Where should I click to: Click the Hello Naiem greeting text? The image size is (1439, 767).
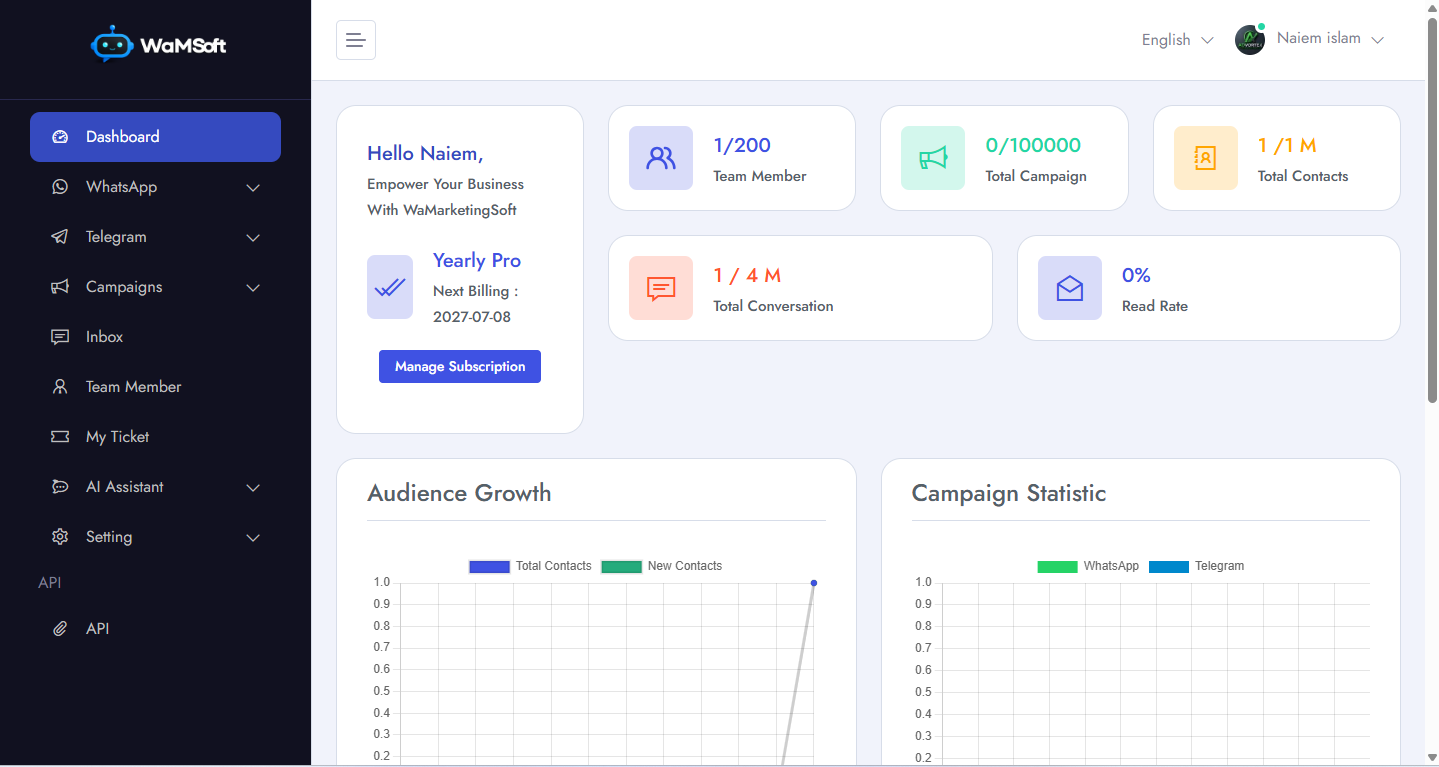(425, 153)
